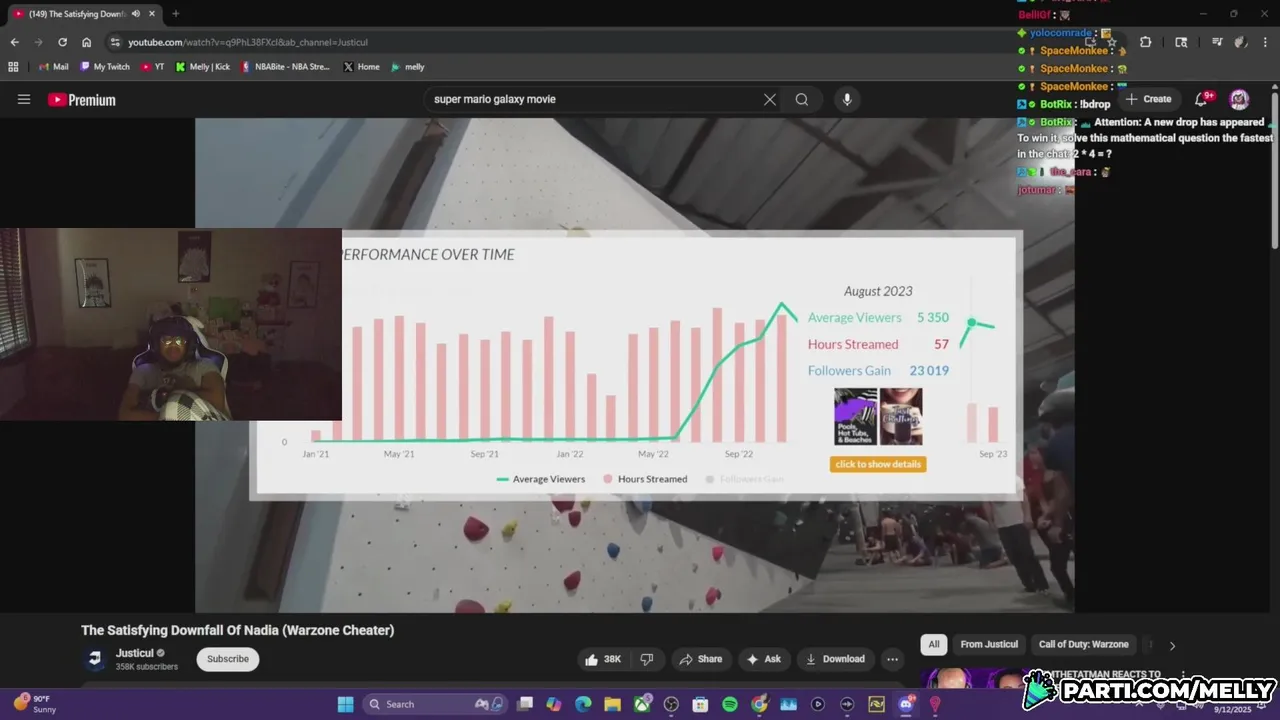Open the Mail bookmark
This screenshot has height=720, width=1280.
[53, 67]
